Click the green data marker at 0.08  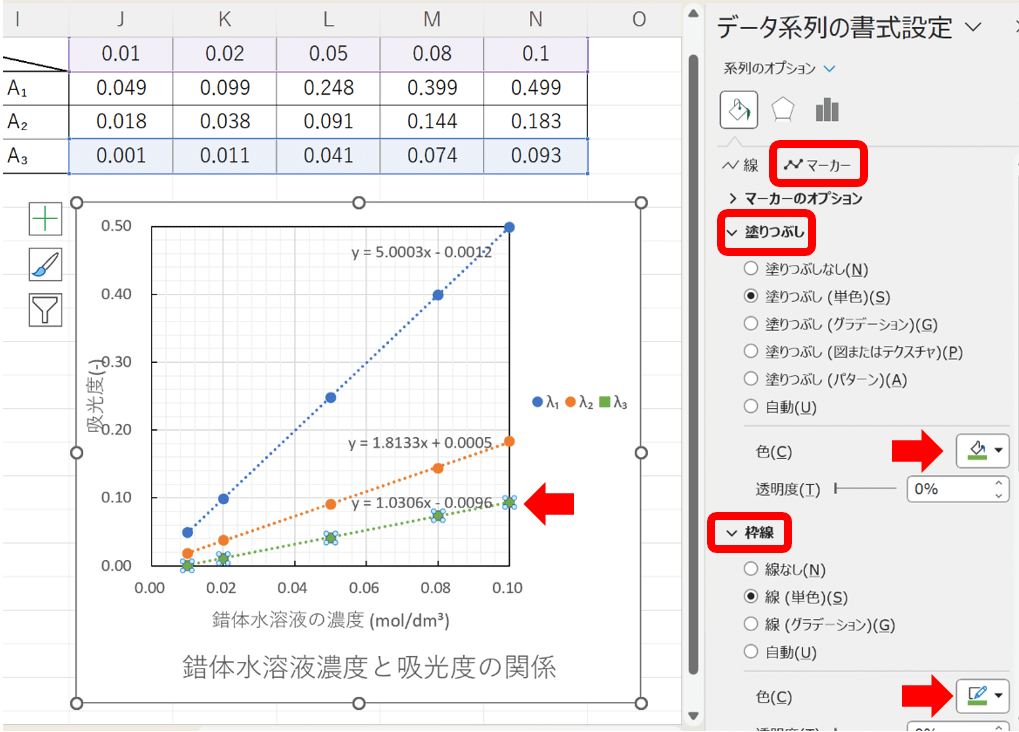[438, 516]
